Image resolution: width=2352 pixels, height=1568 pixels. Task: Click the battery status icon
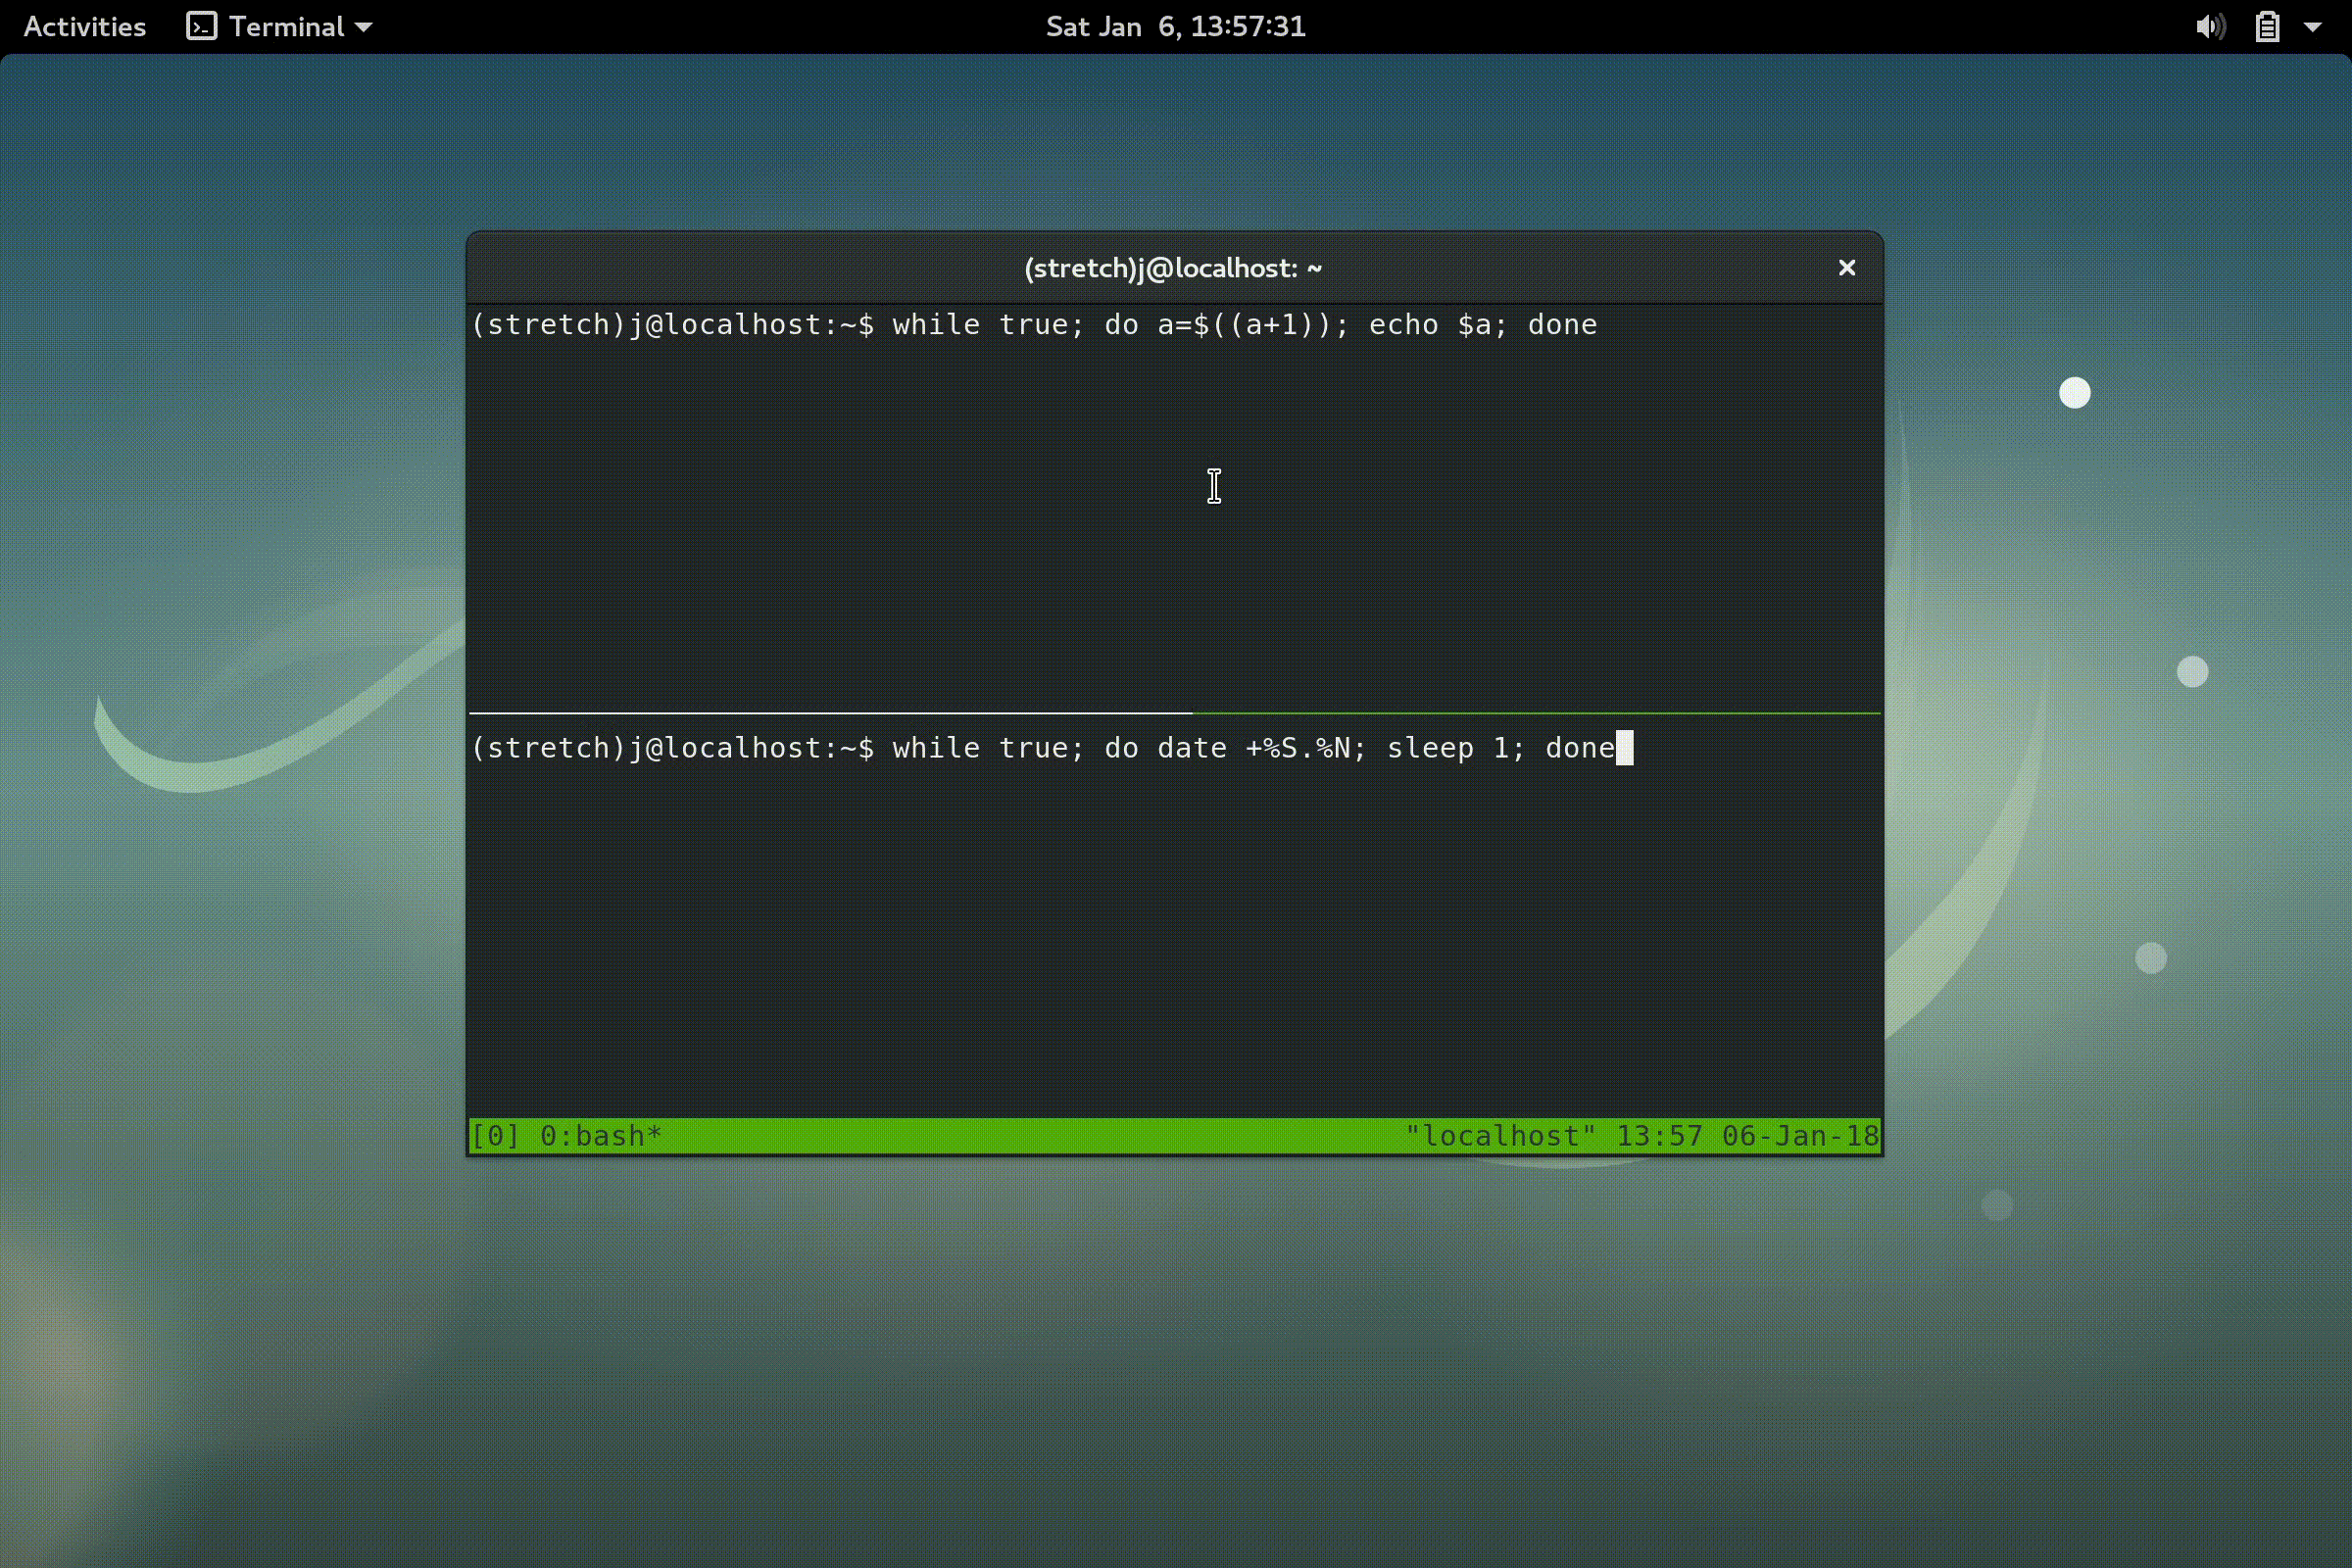(x=2267, y=27)
